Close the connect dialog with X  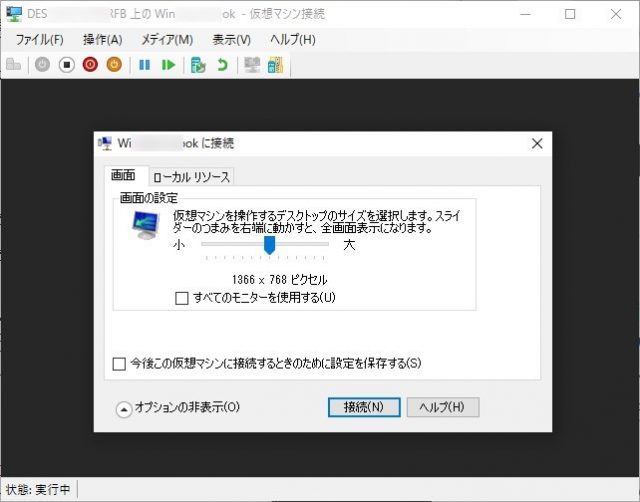pos(537,143)
